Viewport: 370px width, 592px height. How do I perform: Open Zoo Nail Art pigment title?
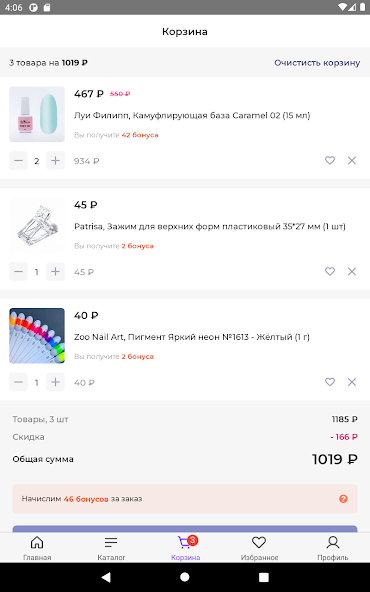coord(192,337)
